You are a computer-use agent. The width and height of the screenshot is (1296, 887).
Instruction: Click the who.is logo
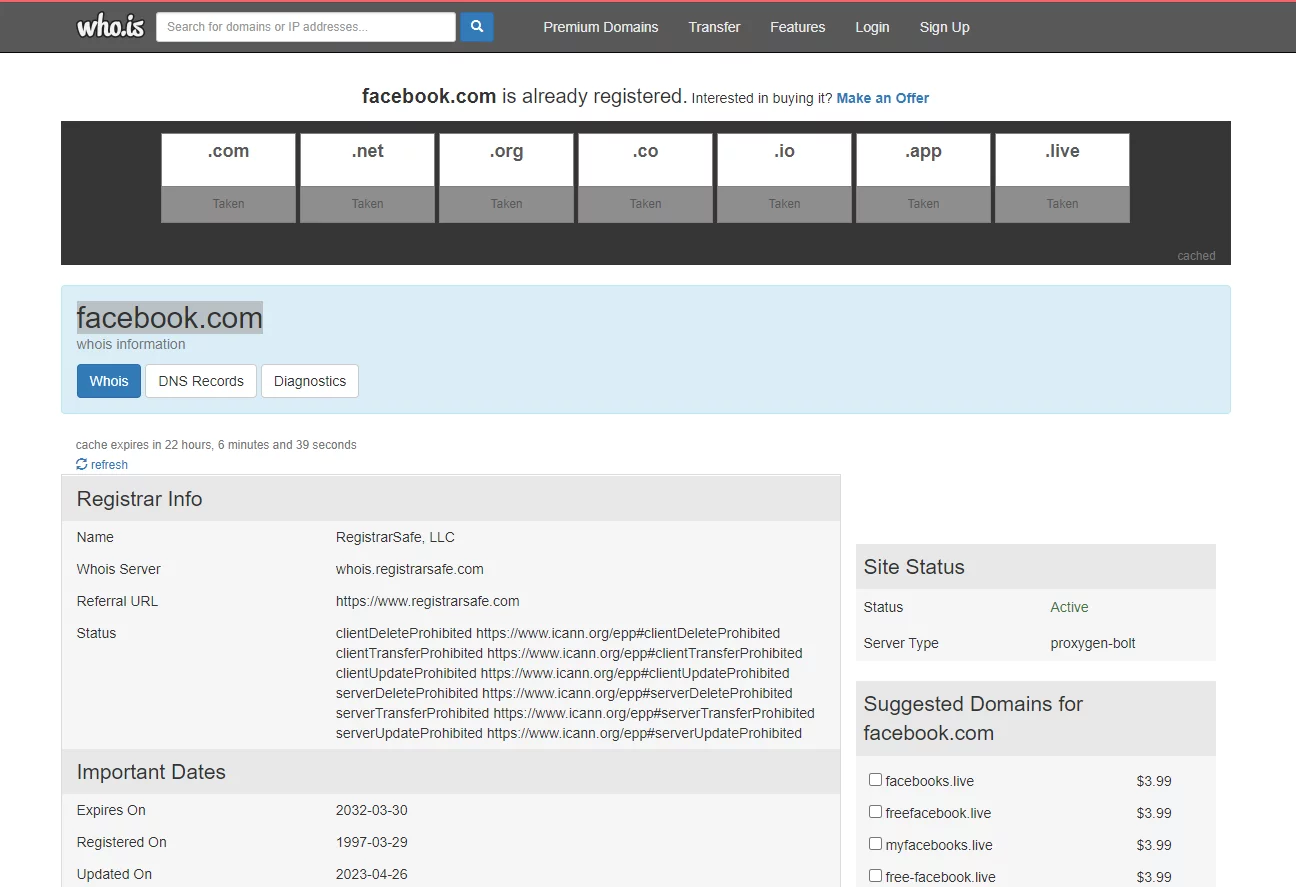tap(110, 27)
